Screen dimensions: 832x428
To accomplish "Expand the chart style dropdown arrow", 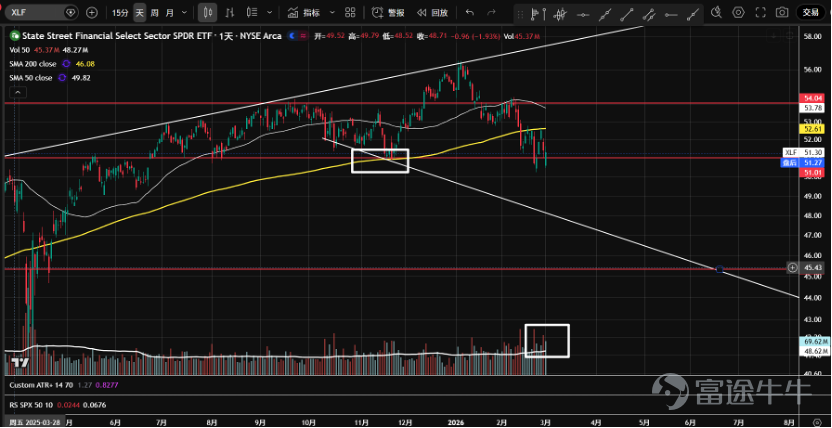I will coord(270,12).
